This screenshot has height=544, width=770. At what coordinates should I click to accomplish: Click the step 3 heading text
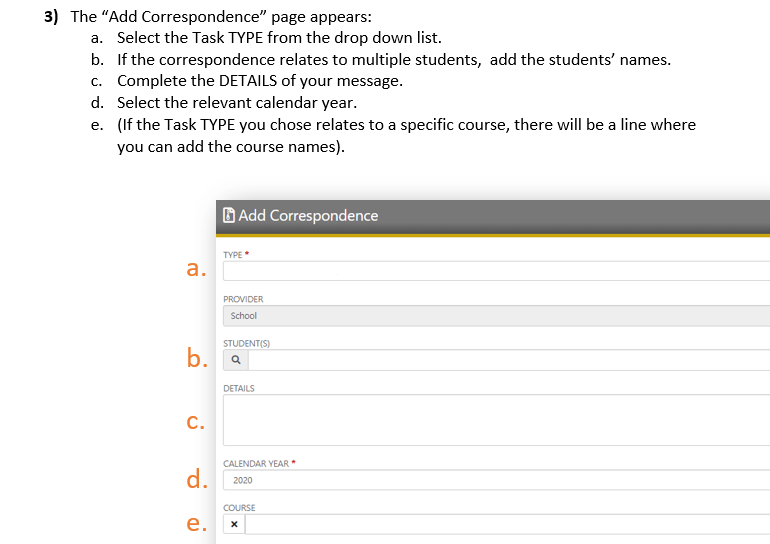tap(211, 17)
